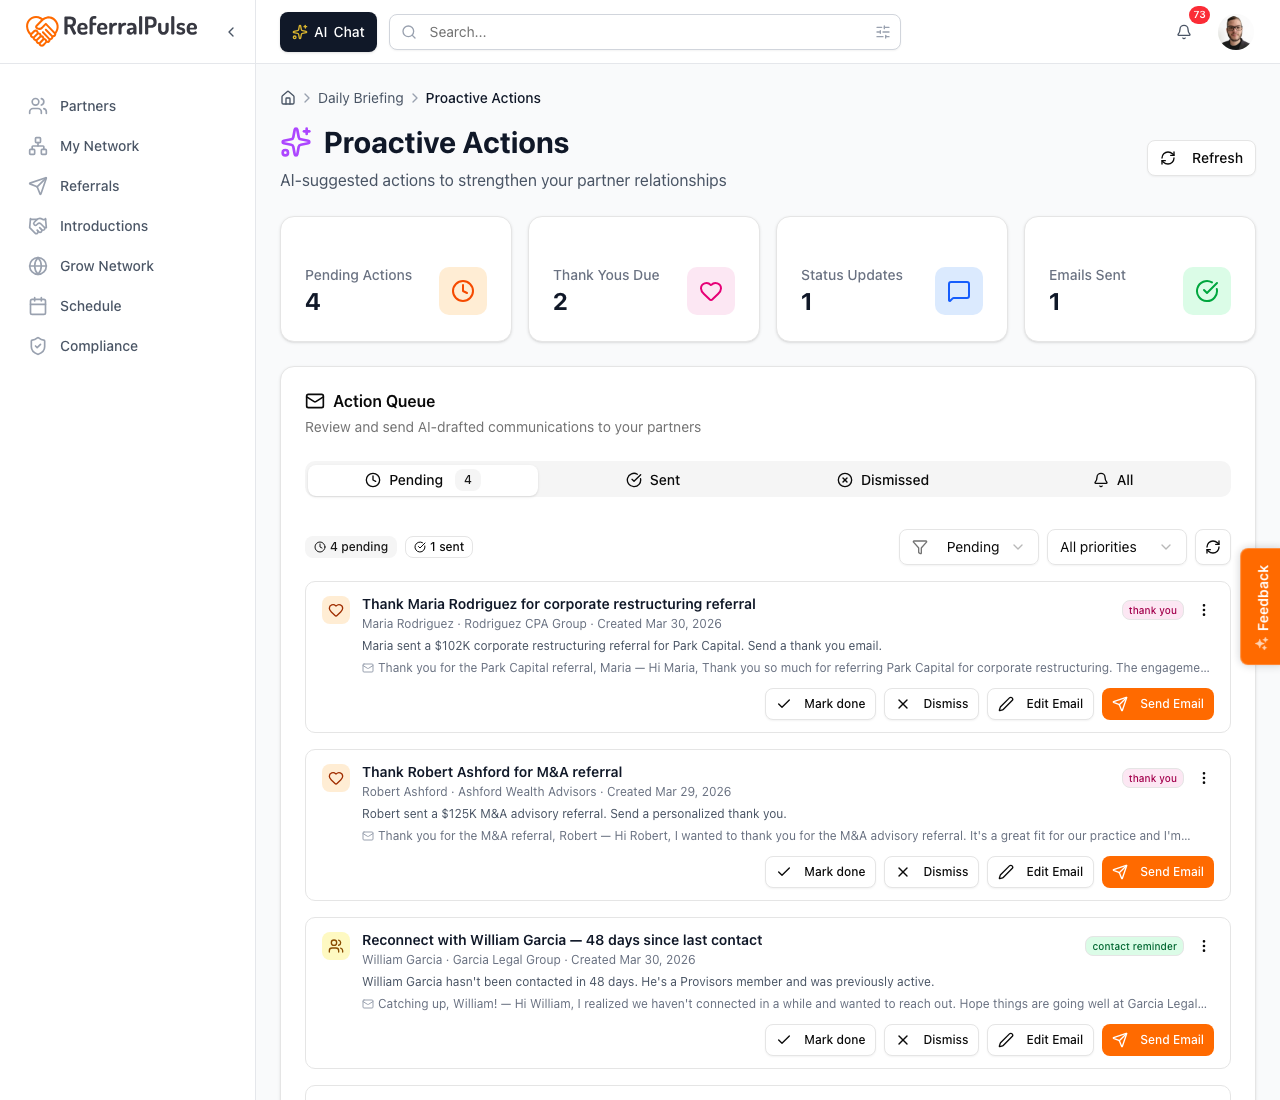Focus the Search field
This screenshot has width=1280, height=1100.
click(x=645, y=32)
